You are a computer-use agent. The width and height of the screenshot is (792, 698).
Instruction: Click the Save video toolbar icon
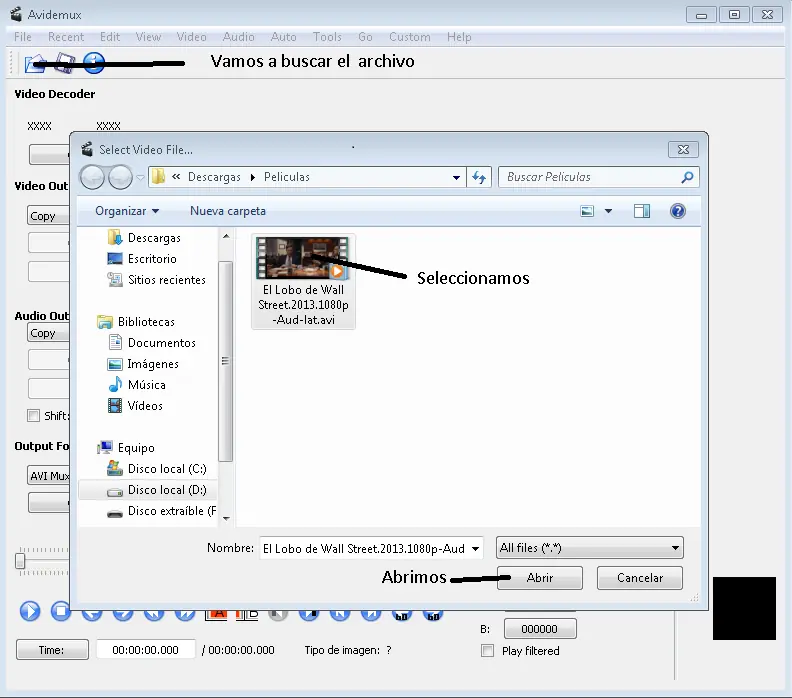point(65,63)
